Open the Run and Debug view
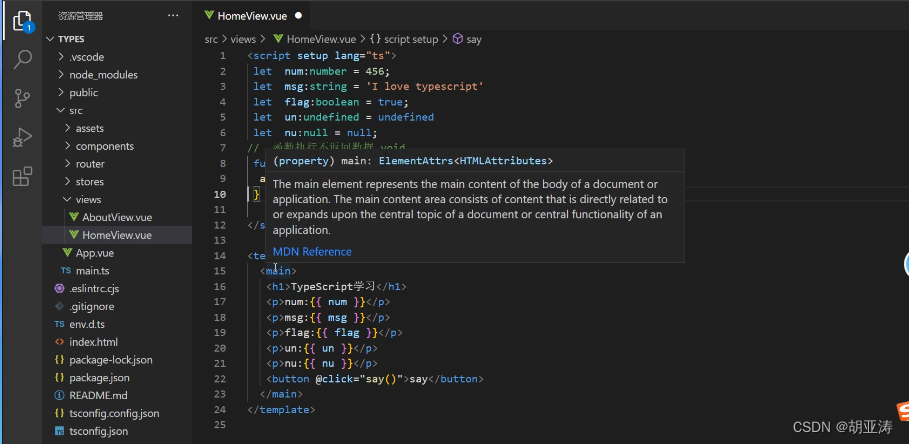Image resolution: width=909 pixels, height=444 pixels. point(22,137)
